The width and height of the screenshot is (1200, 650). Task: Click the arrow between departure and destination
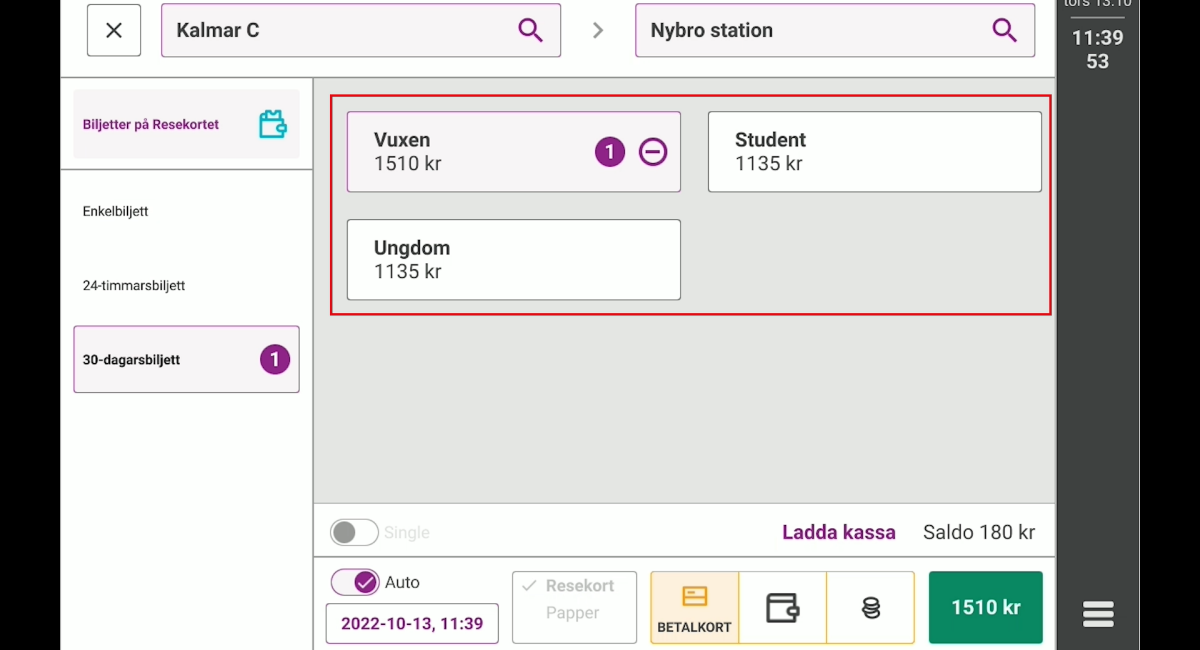(598, 30)
